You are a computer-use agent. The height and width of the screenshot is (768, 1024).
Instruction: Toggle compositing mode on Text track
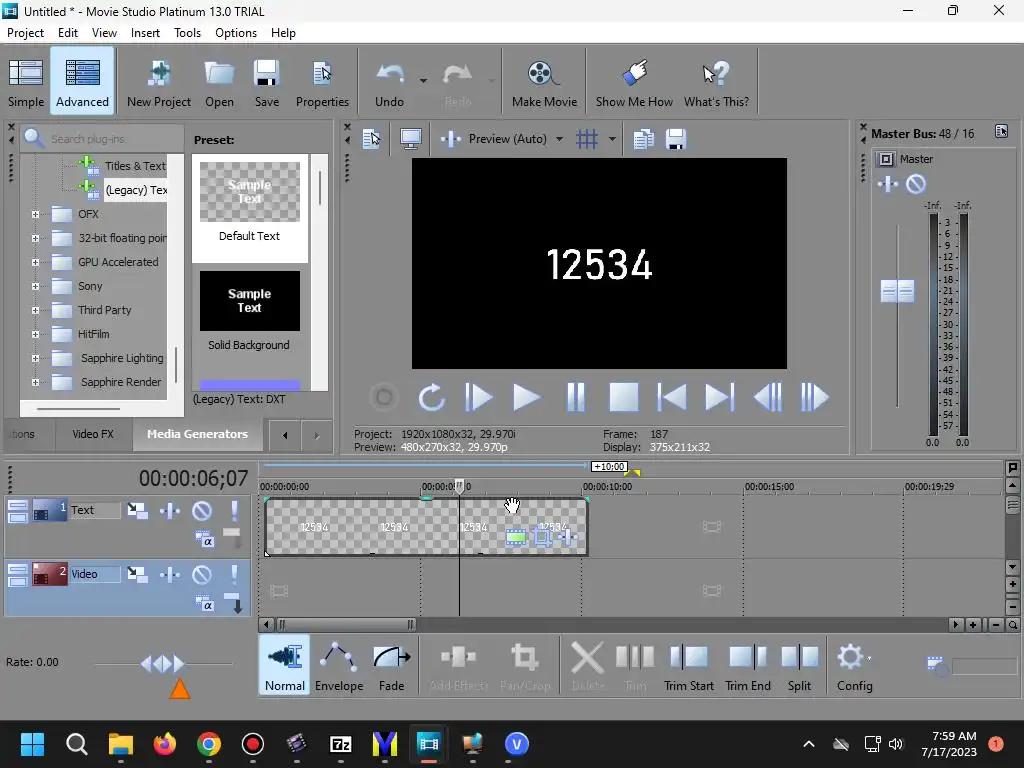click(x=204, y=539)
